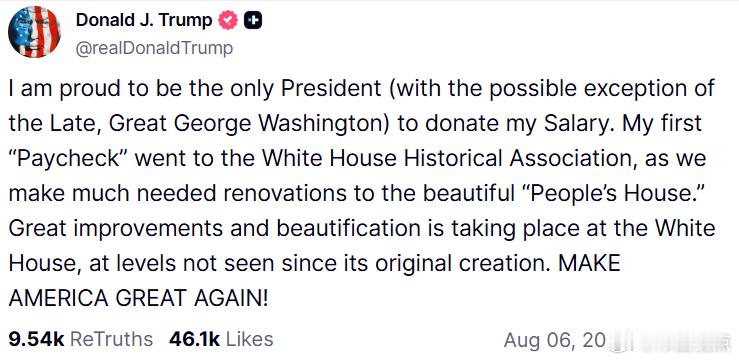Click the quoted word "Paycheck"

tap(69, 158)
